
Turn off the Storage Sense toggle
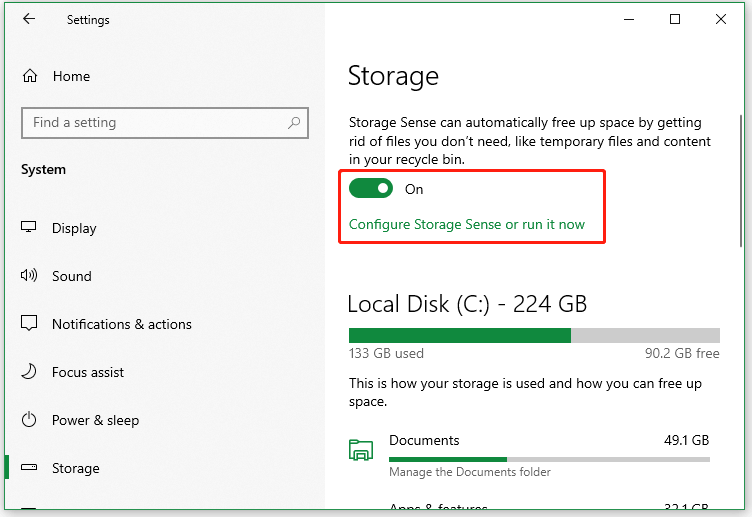click(370, 189)
